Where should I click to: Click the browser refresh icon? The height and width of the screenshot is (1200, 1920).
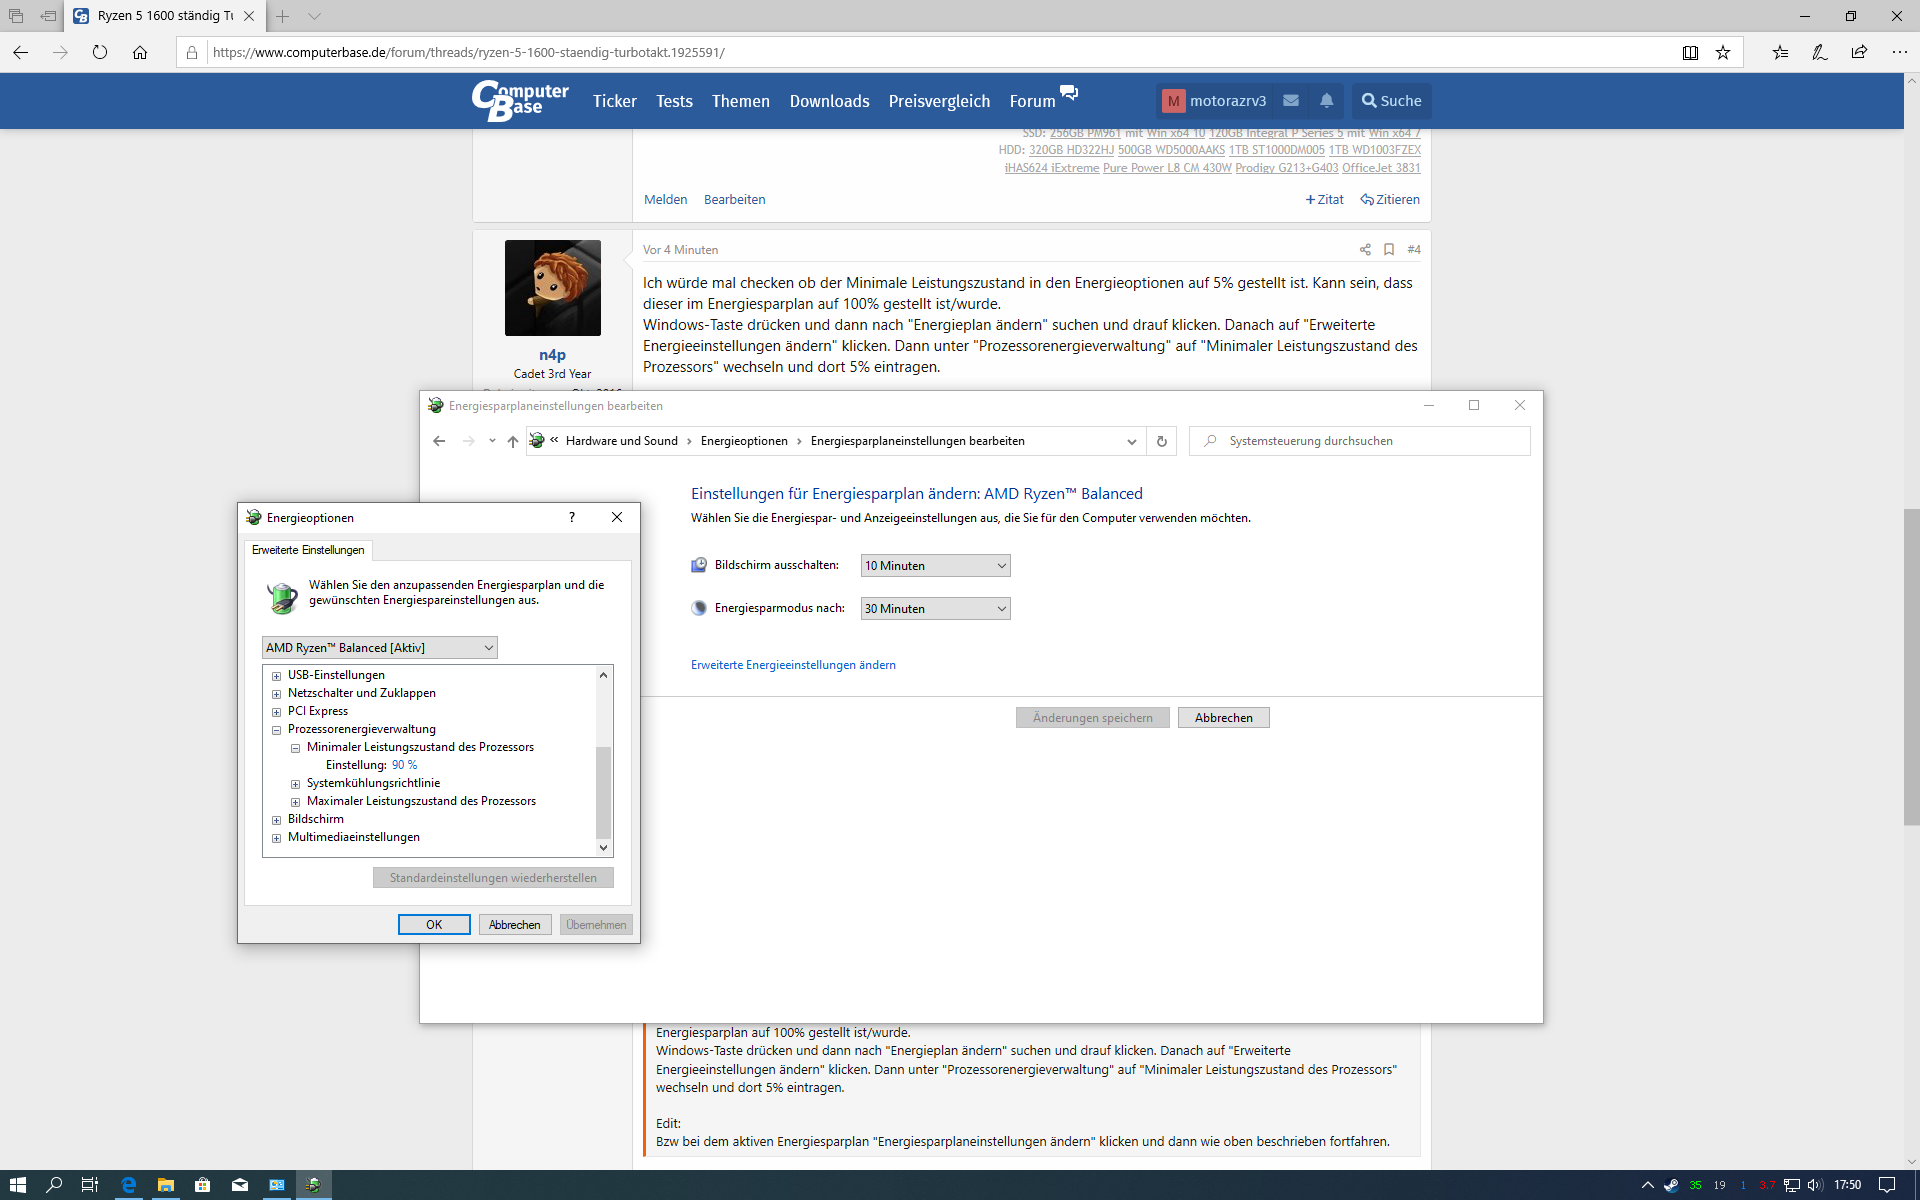[x=100, y=52]
